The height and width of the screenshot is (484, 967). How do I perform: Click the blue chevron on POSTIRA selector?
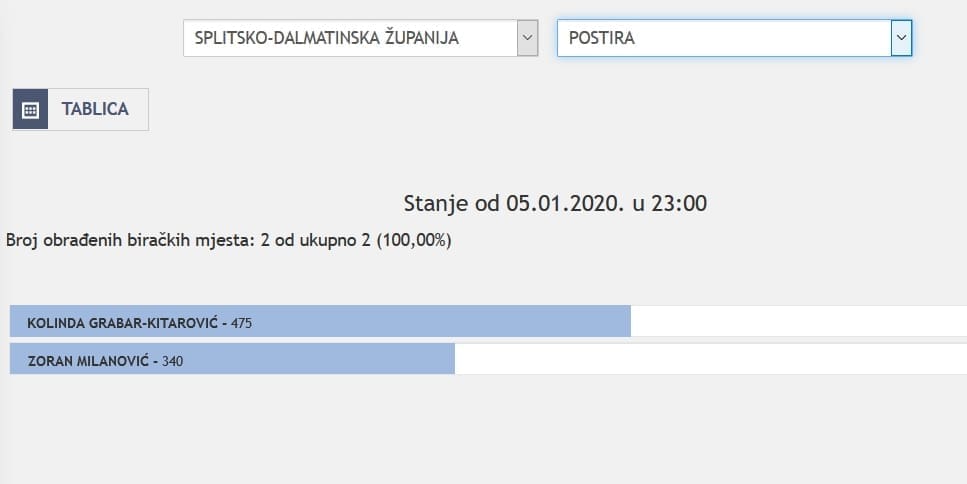click(901, 39)
